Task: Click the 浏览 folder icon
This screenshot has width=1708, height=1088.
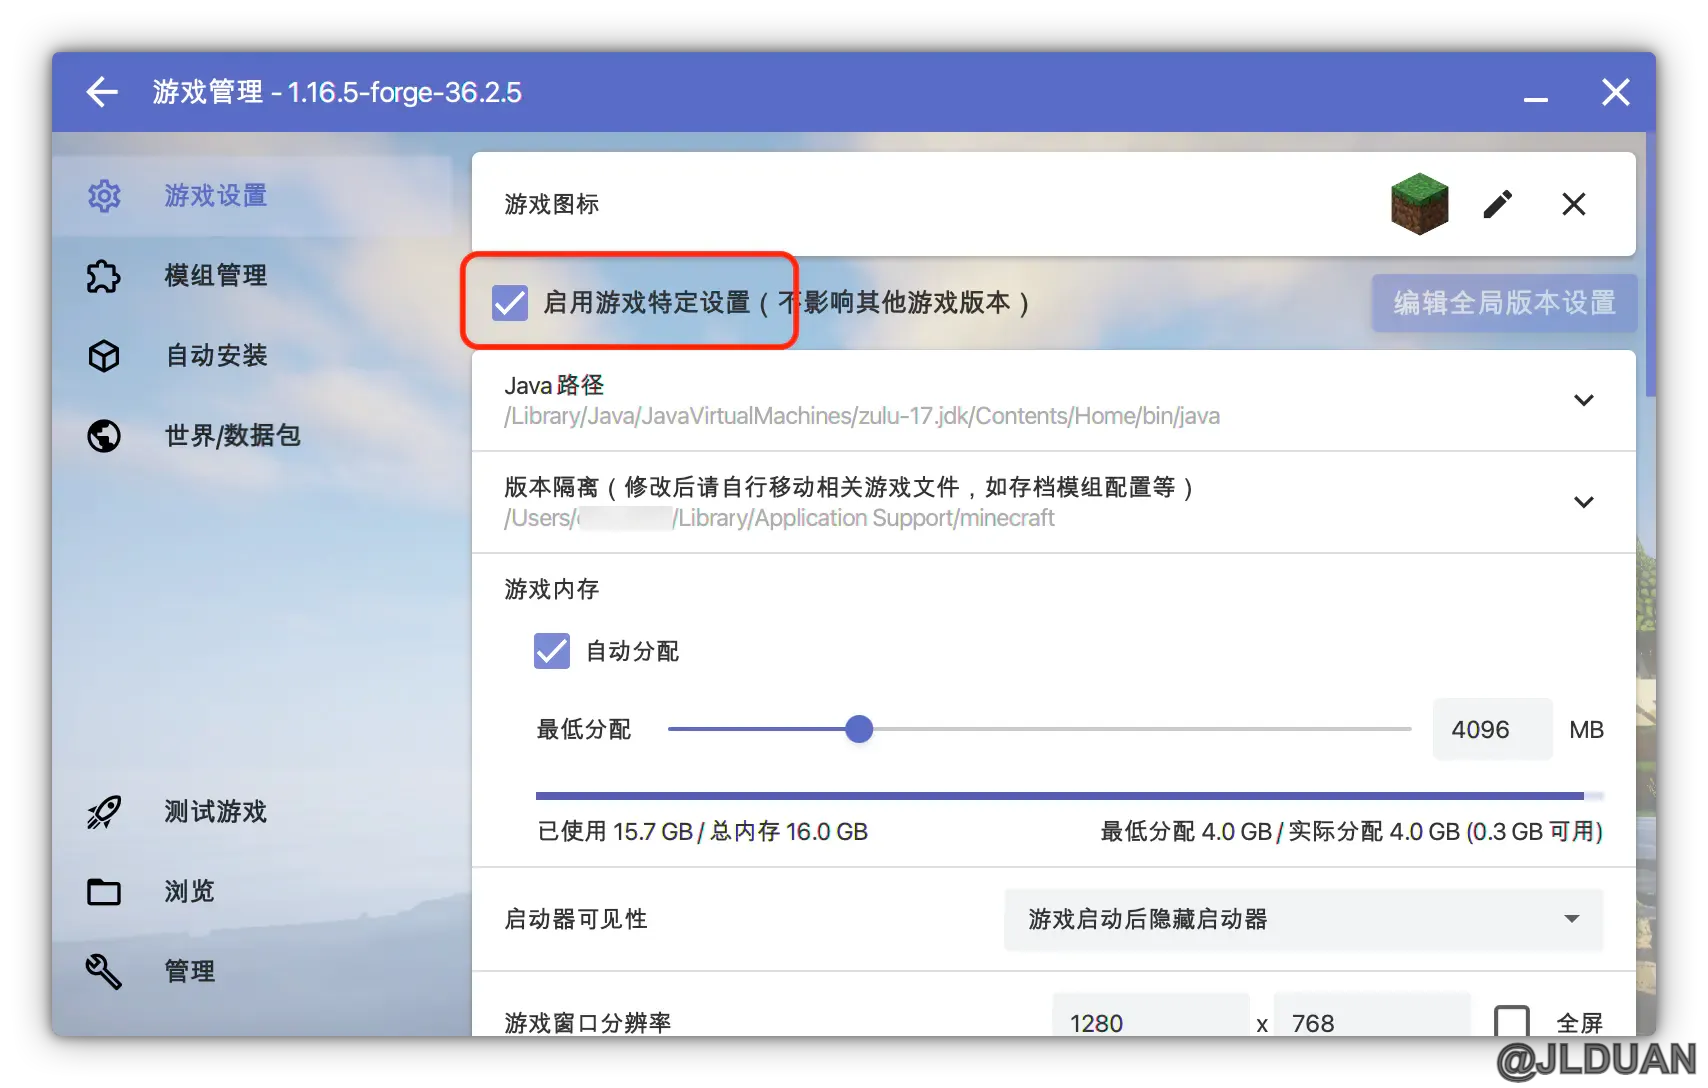Action: tap(104, 892)
